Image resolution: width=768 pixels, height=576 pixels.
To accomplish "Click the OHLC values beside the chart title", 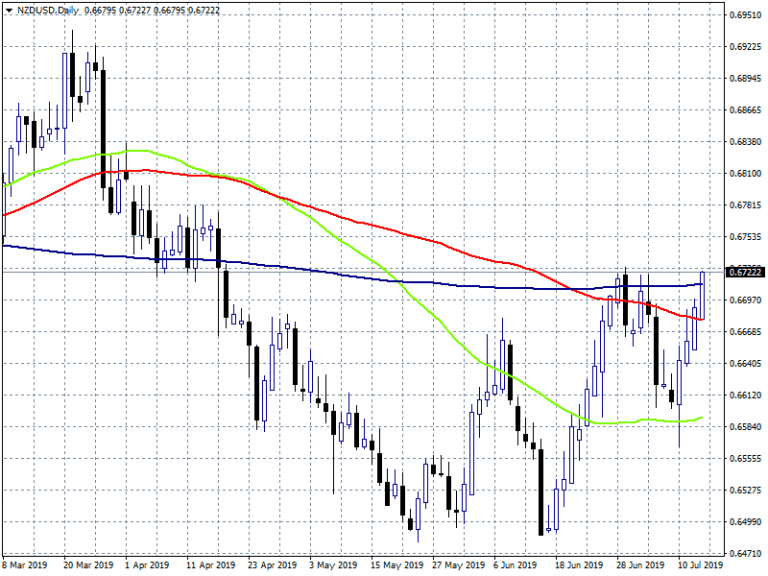I will tap(151, 11).
